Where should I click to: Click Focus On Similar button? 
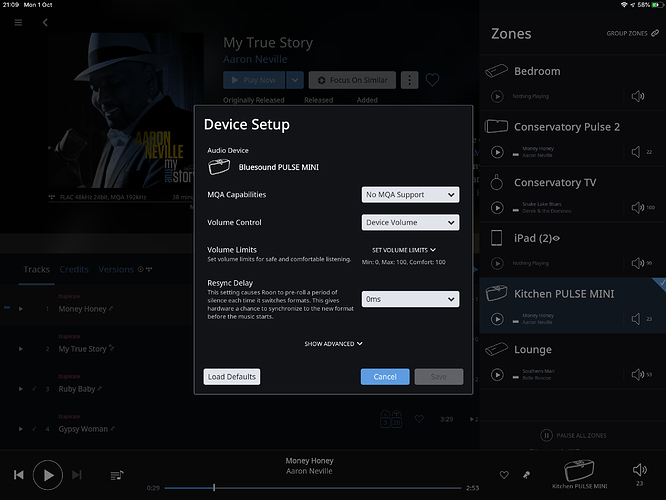pyautogui.click(x=352, y=80)
